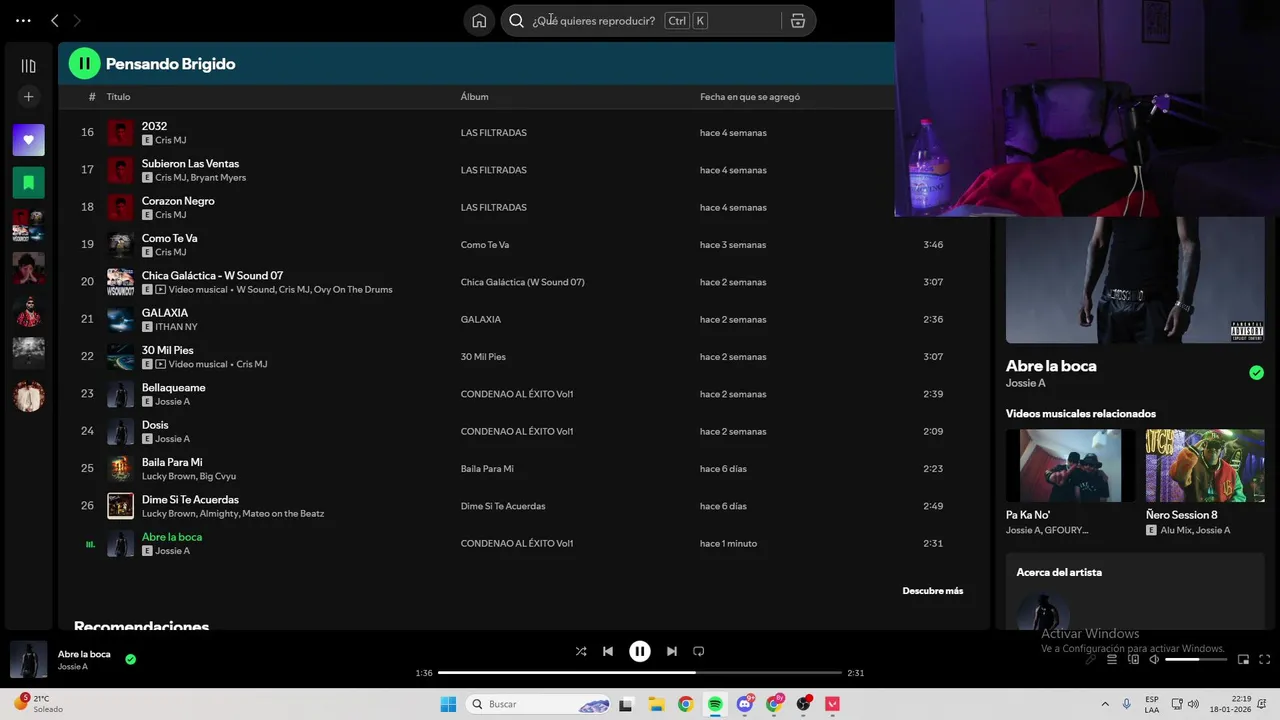
Task: Click the Baila Para Mi cover art
Action: pos(120,468)
